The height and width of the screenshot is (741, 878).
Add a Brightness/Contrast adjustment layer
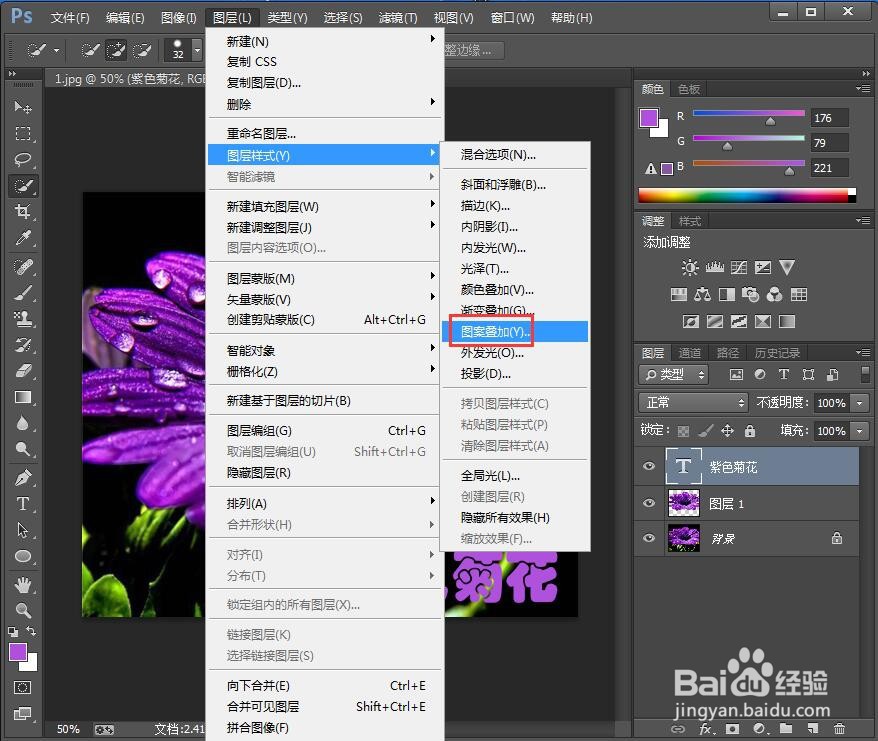(688, 268)
